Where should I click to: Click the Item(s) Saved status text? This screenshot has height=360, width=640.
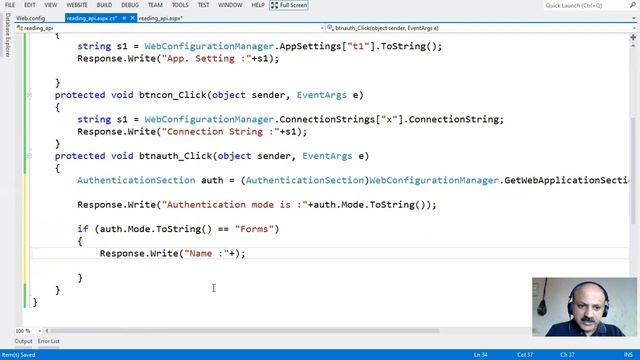pos(18,355)
